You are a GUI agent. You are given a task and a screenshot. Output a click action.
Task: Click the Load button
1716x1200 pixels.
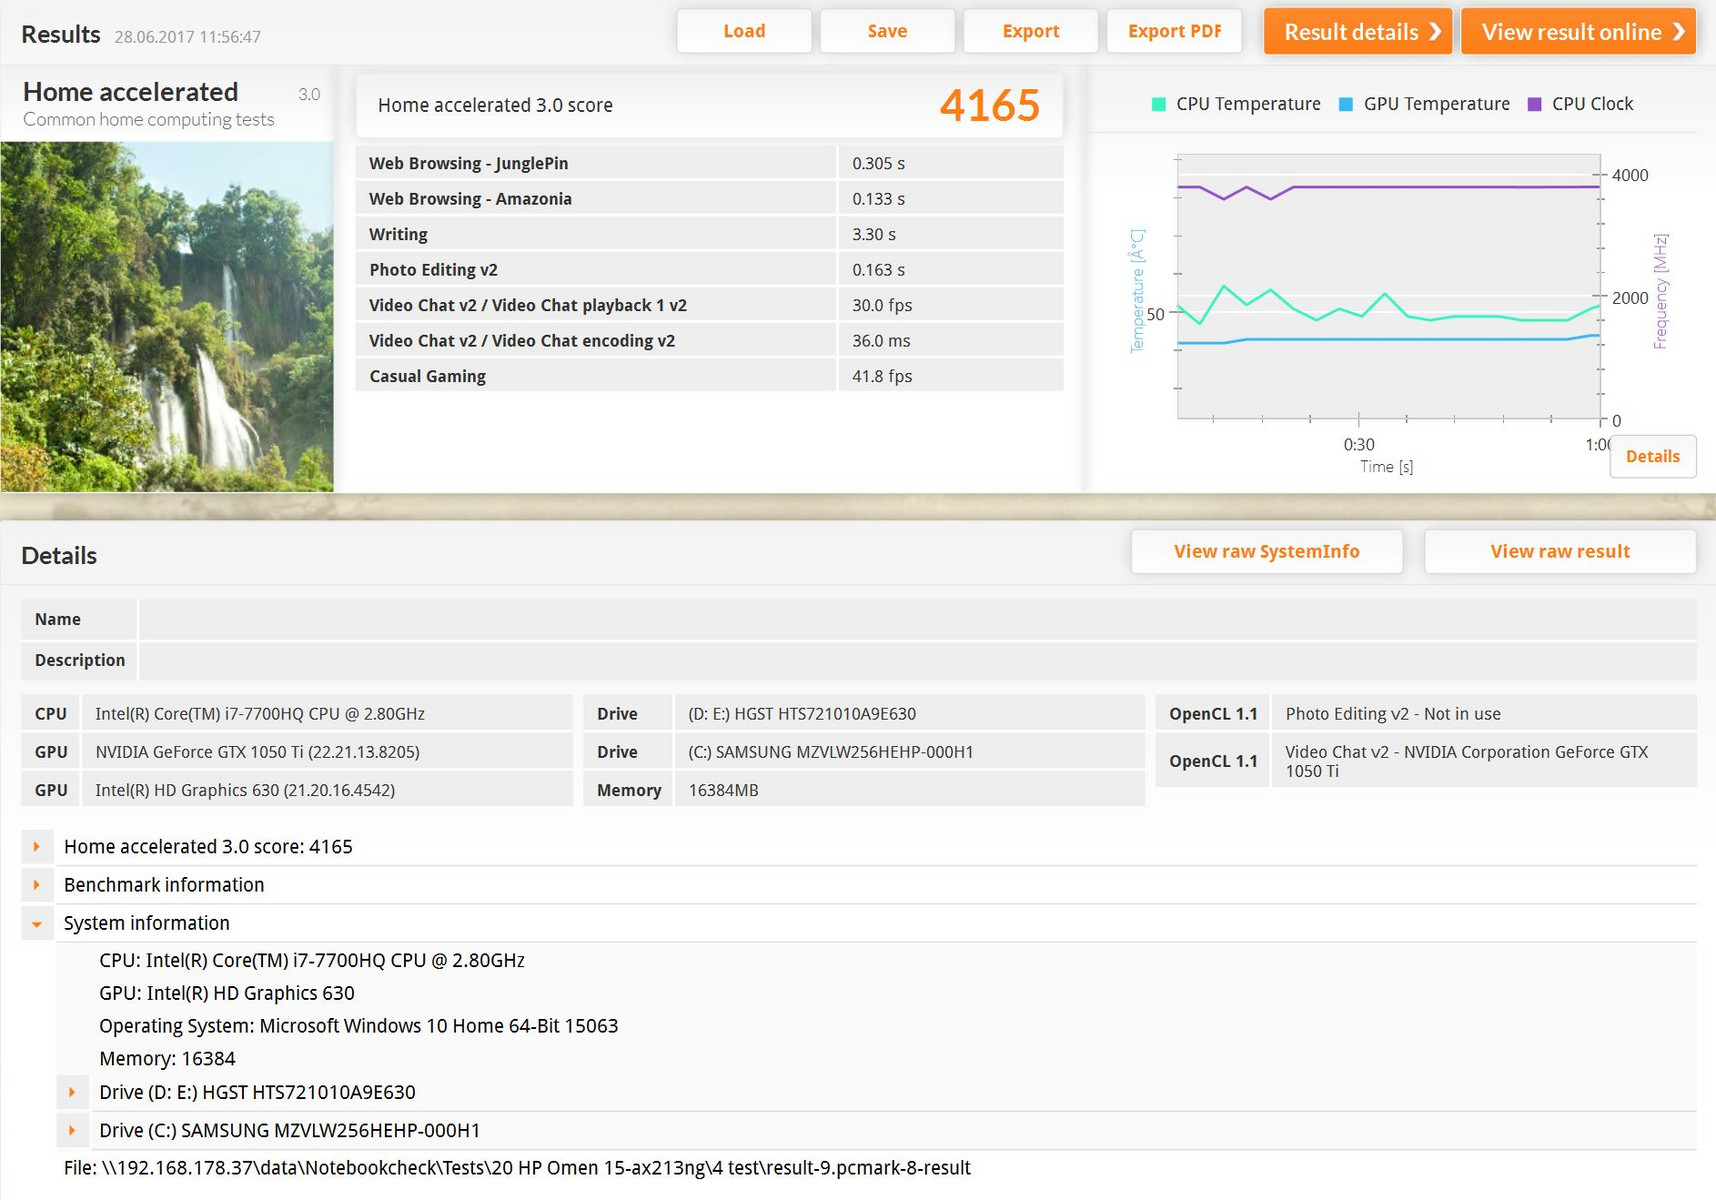(x=744, y=31)
